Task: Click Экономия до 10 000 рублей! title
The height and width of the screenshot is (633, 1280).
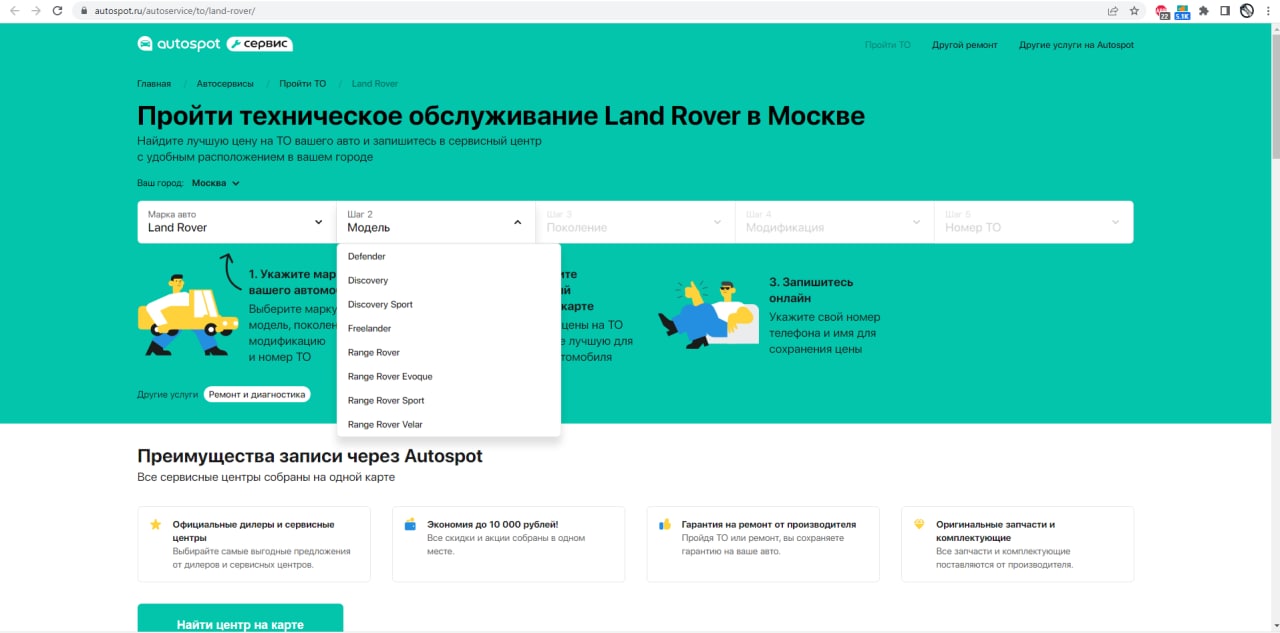Action: click(x=492, y=524)
